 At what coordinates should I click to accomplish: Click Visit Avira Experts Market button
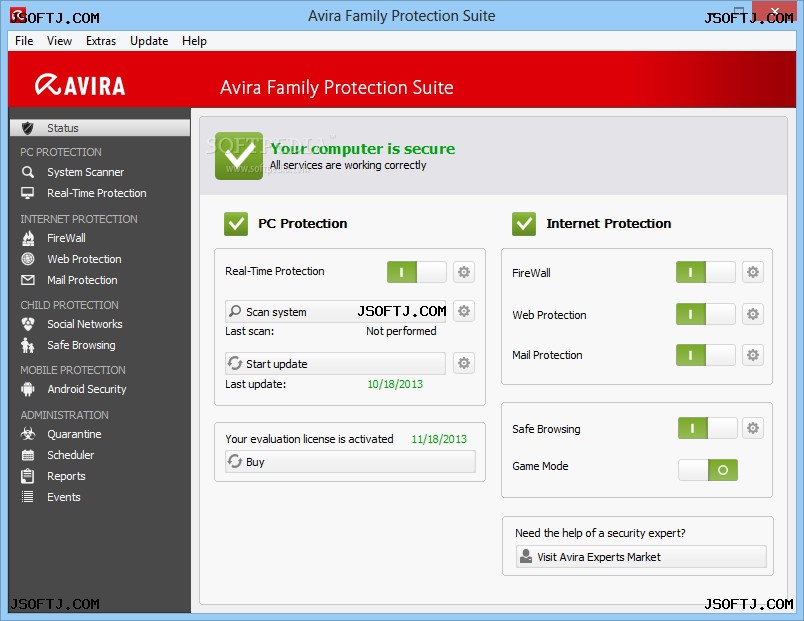[x=641, y=556]
